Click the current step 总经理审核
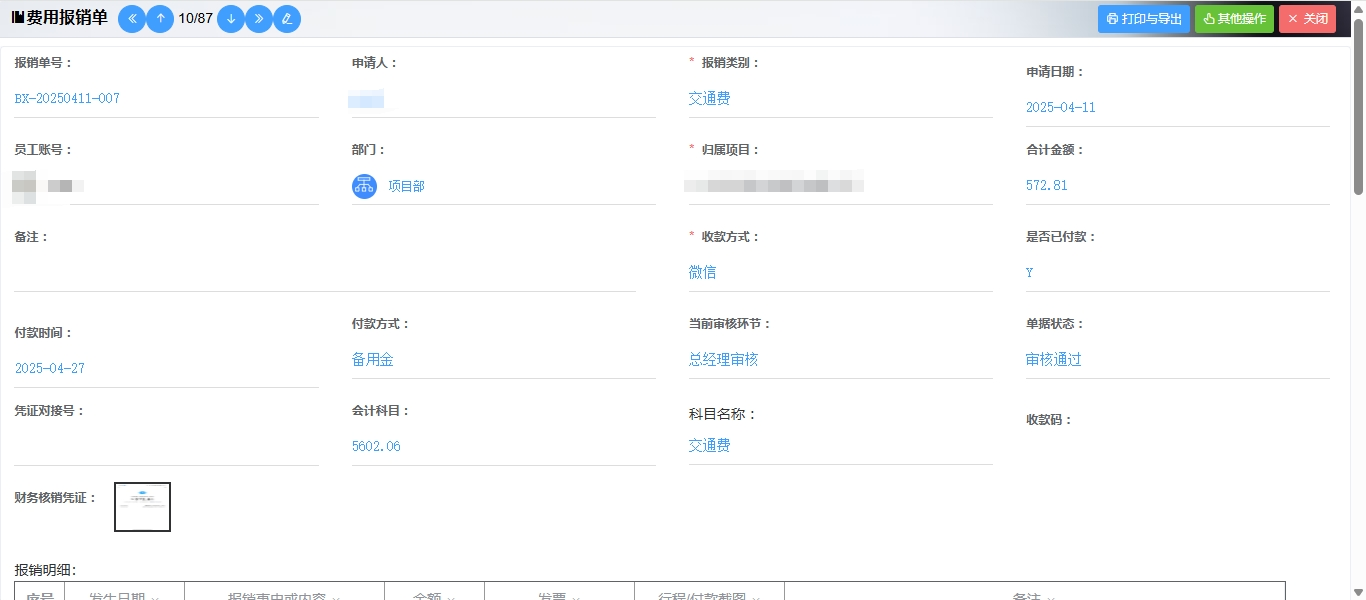Screen dimensions: 1366x600 click(x=723, y=360)
